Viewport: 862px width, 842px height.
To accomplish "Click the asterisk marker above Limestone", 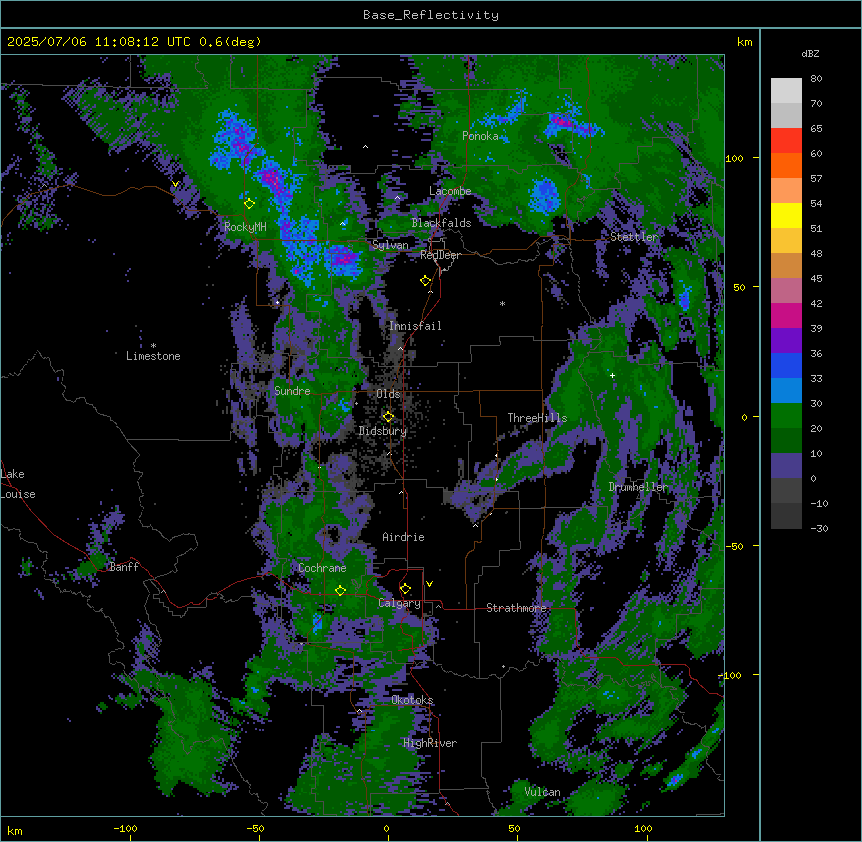I will pos(153,346).
